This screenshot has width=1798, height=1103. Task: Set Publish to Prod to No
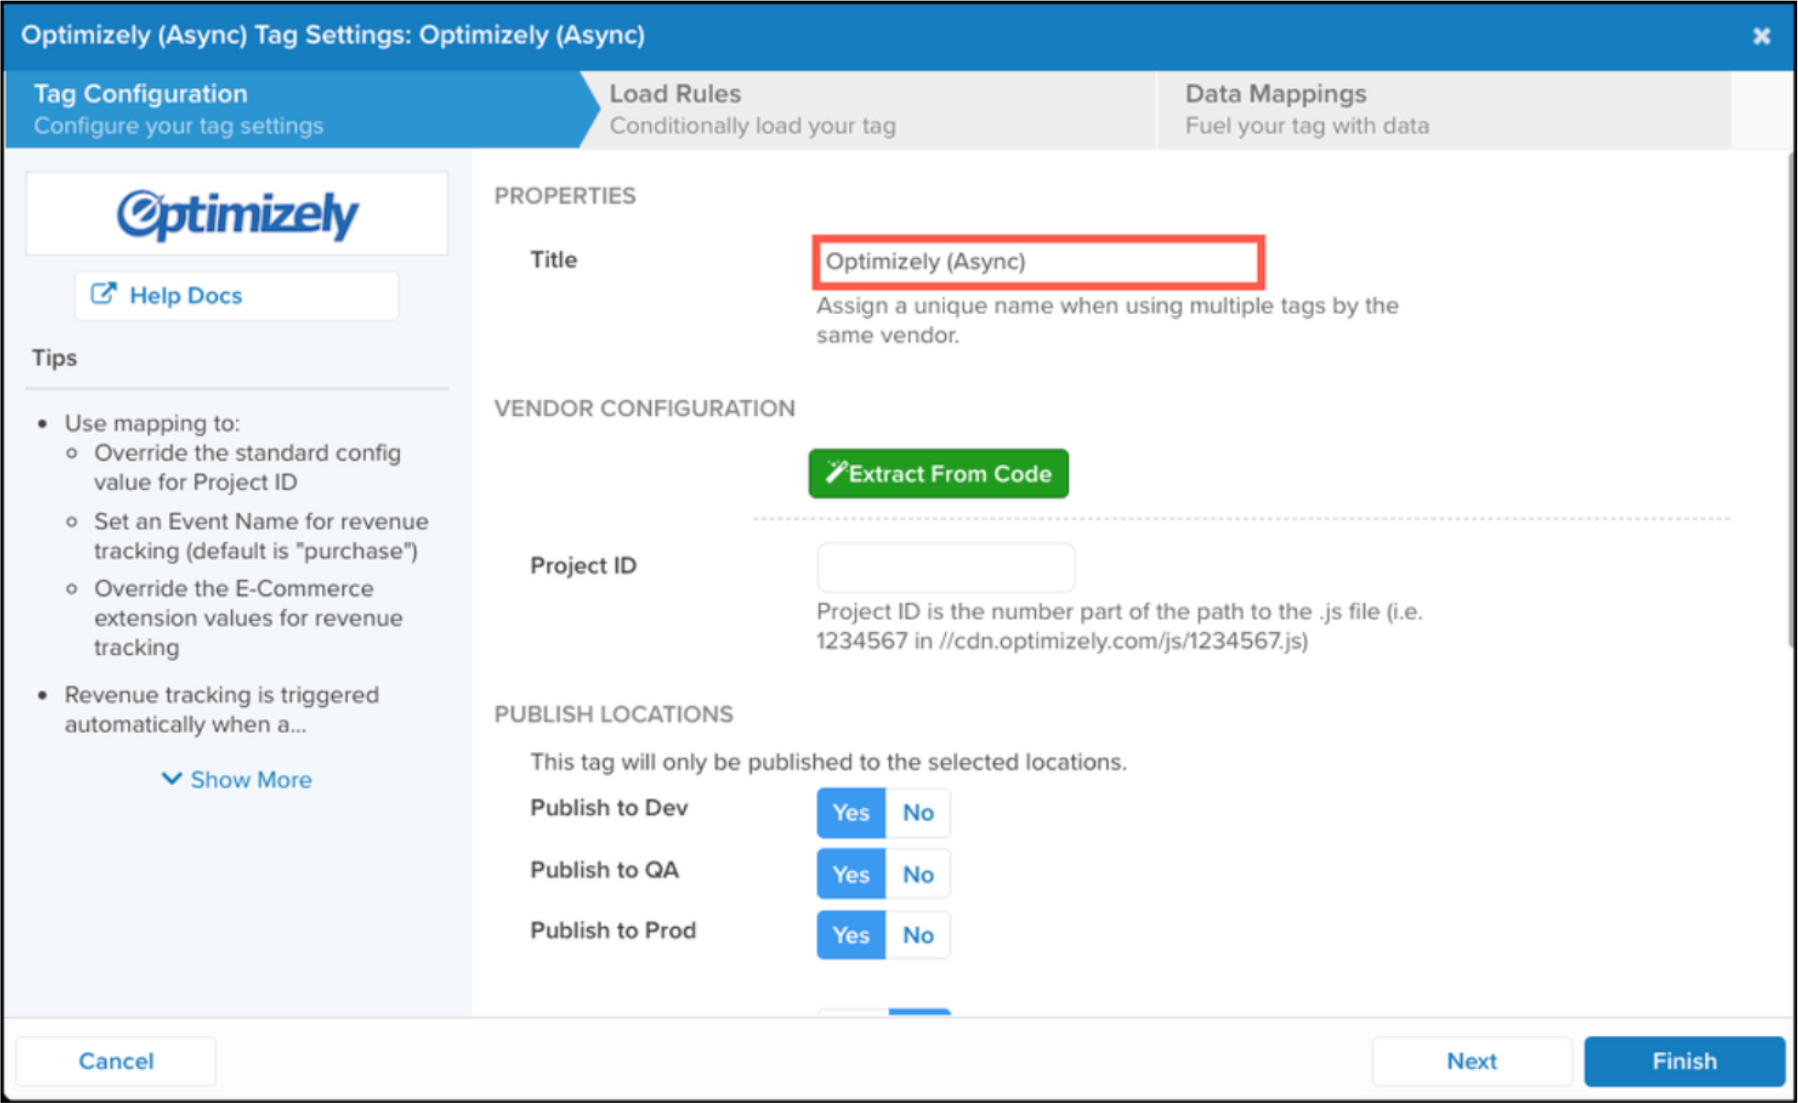pos(918,936)
